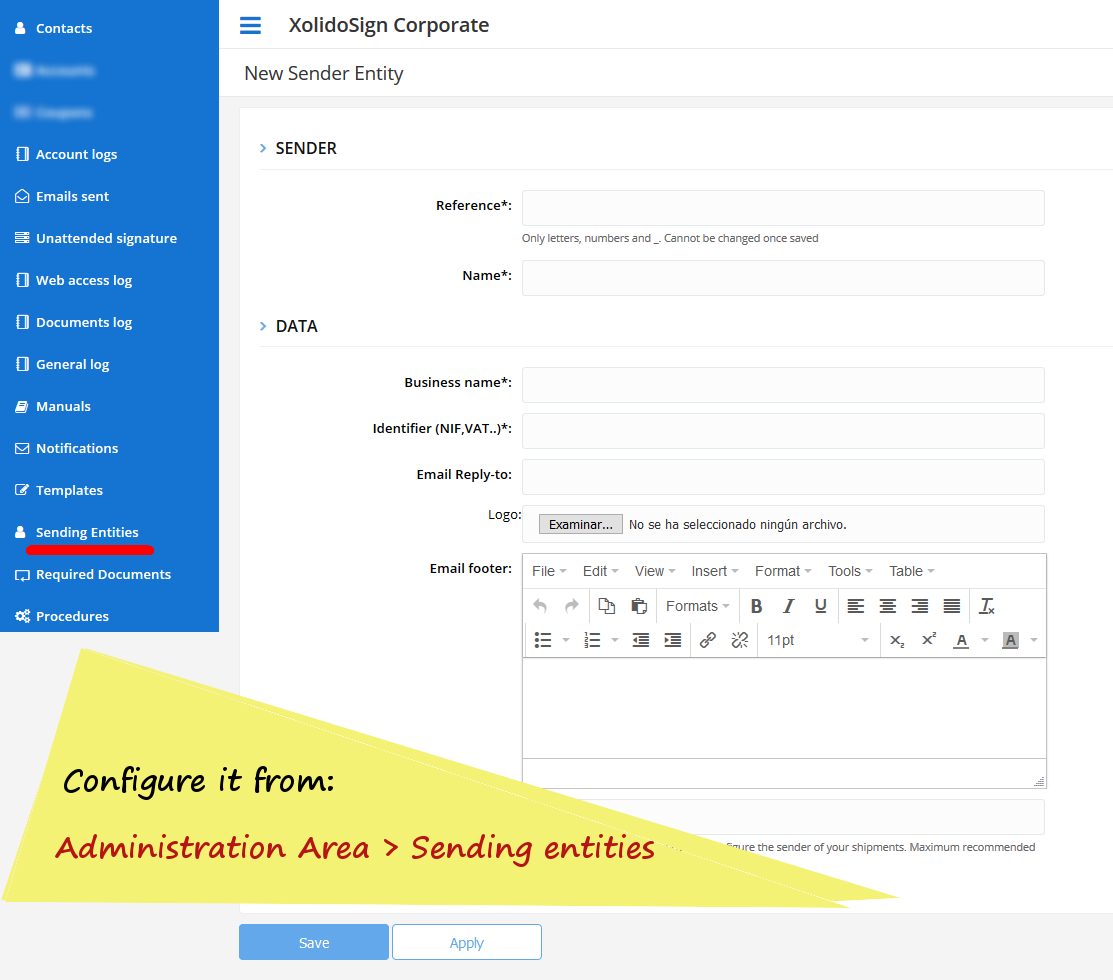
Task: Select Sending Entities in the sidebar
Action: (77, 532)
